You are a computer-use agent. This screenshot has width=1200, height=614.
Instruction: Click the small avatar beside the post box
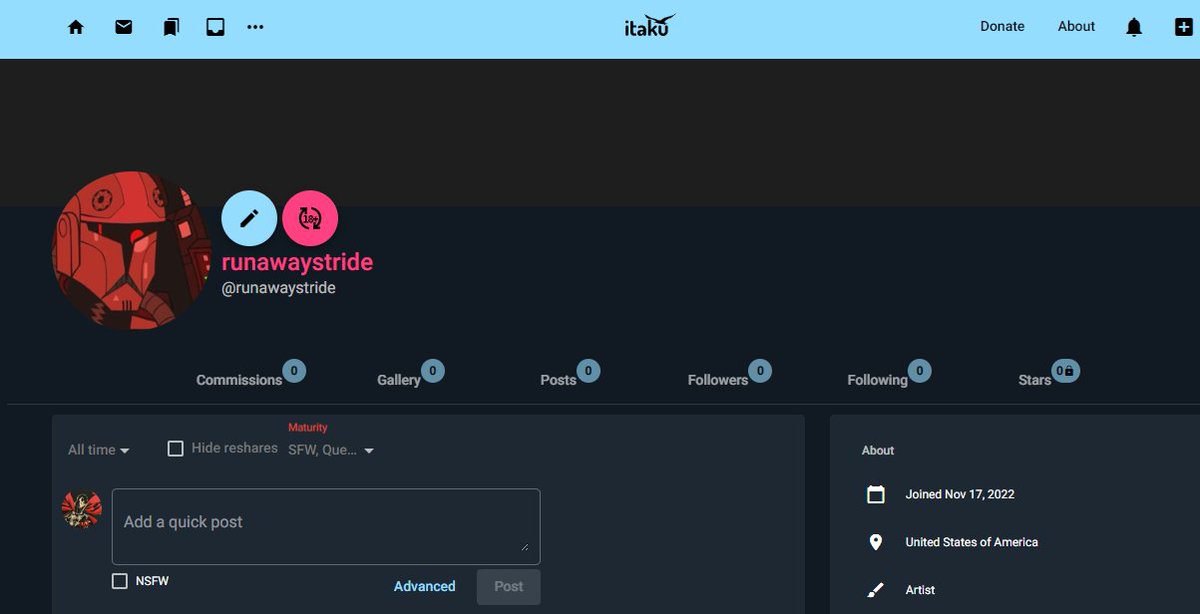(x=81, y=510)
